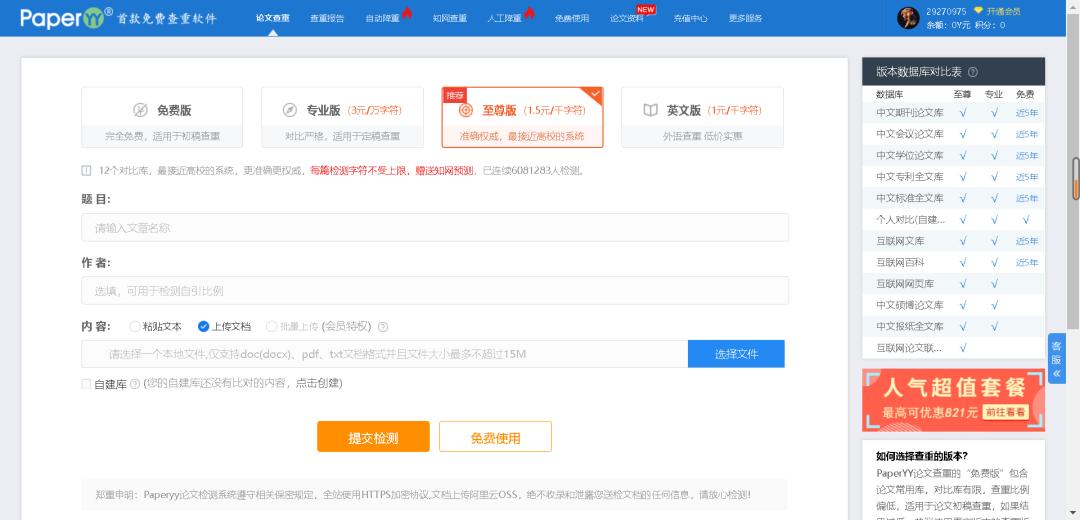Click the compass icon on 专业版 card

click(290, 110)
